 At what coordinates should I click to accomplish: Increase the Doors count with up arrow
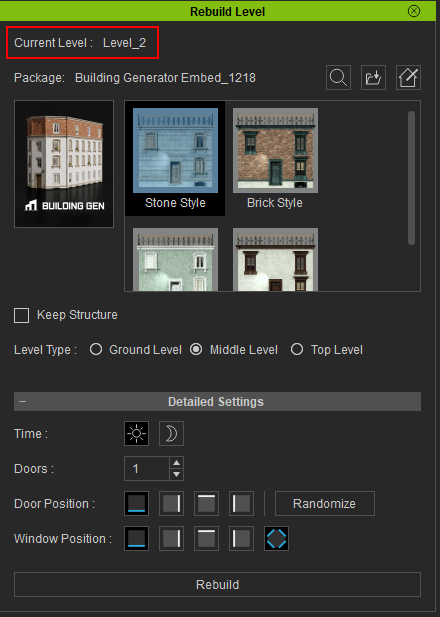click(x=177, y=463)
